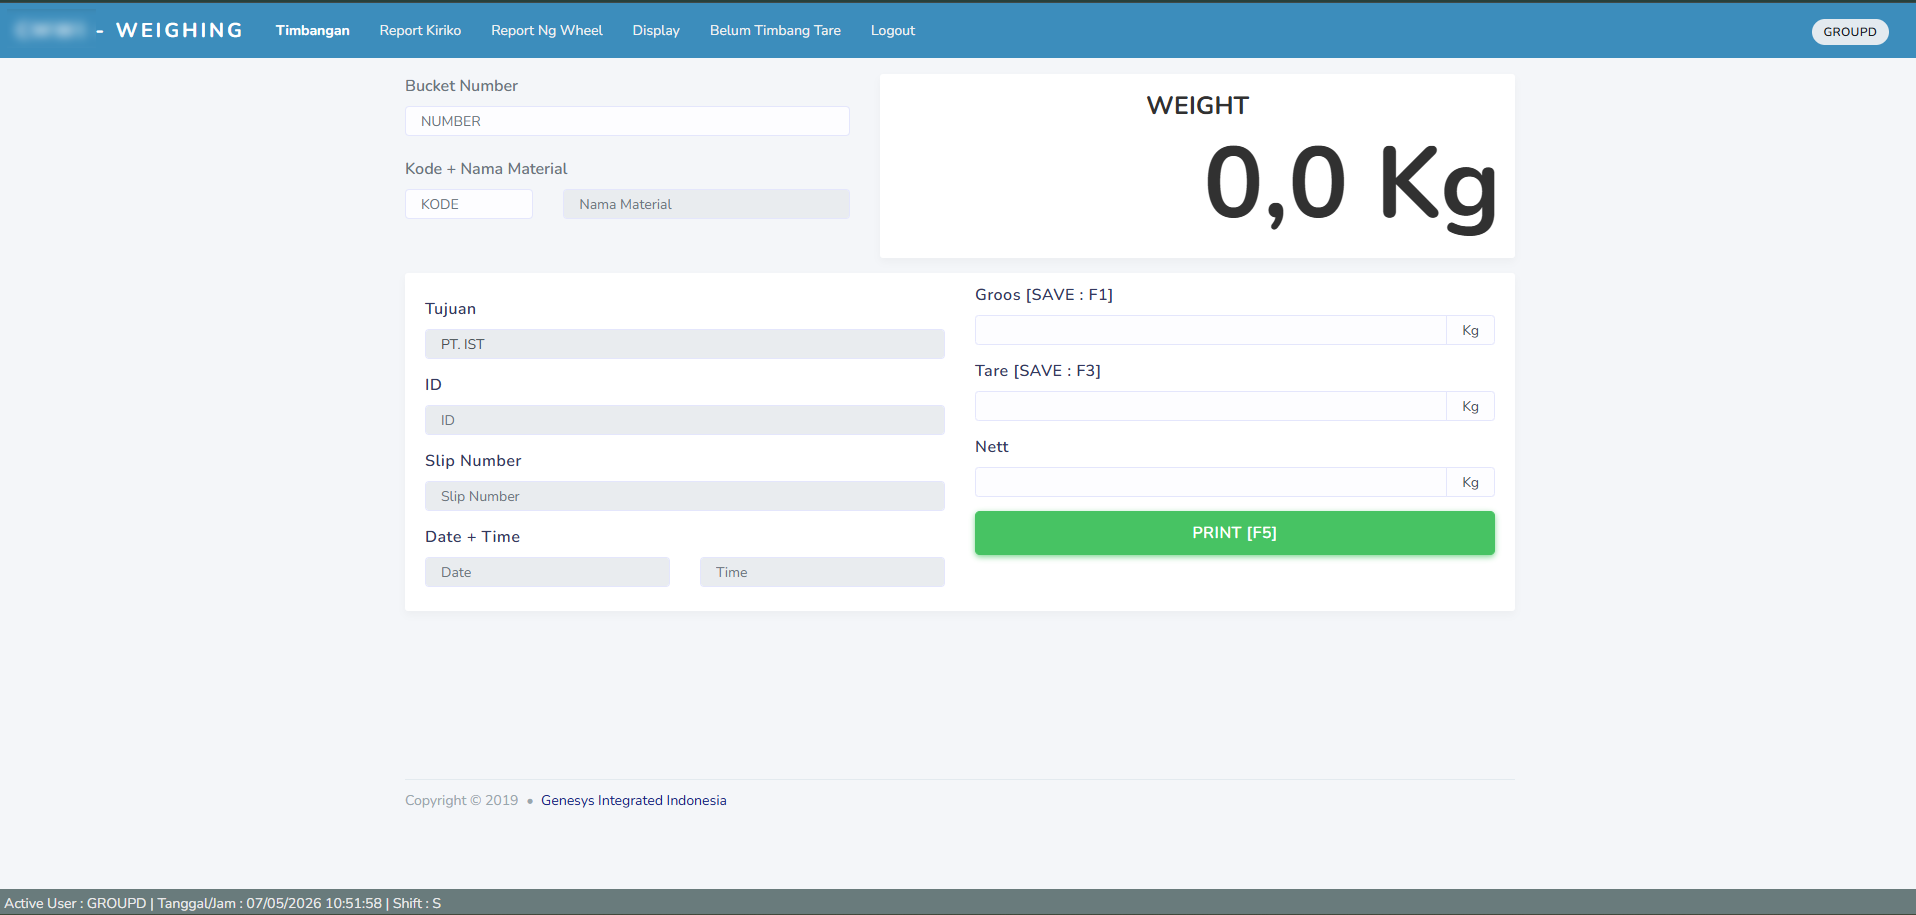This screenshot has width=1916, height=915.
Task: Click the Kode + Nama Material label
Action: [486, 169]
